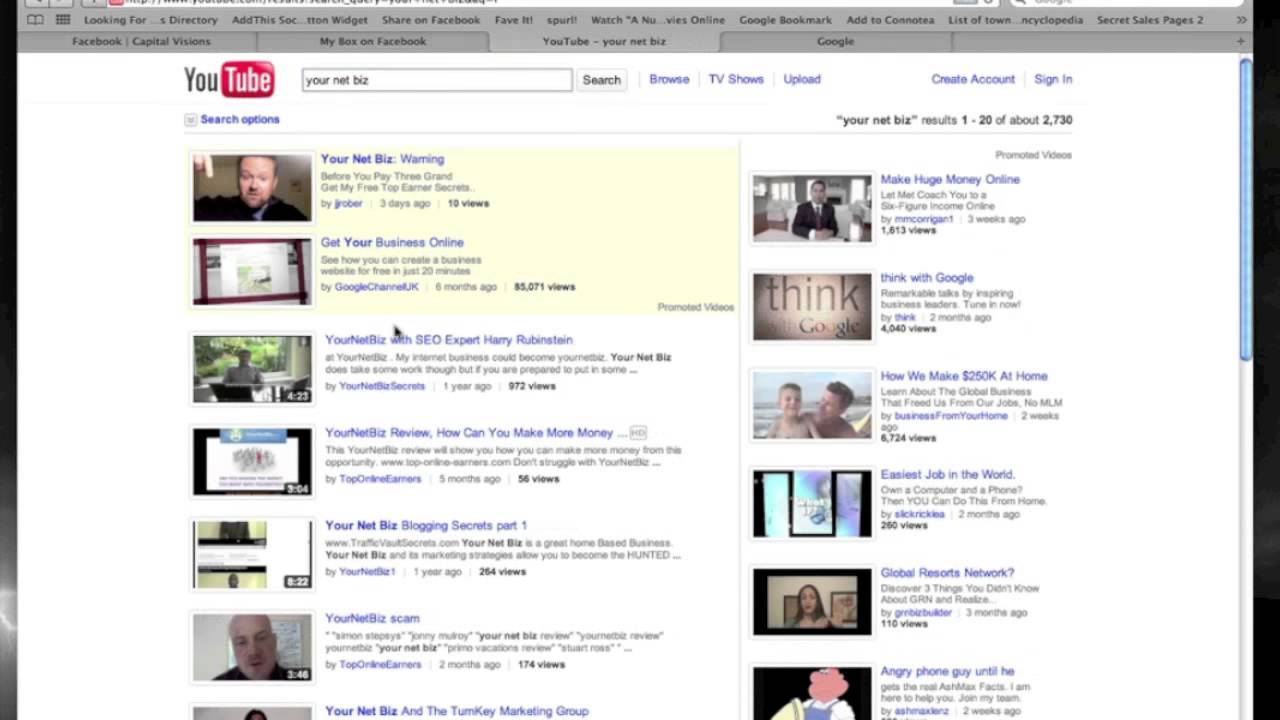Viewport: 1280px width, 720px height.
Task: Open a new tab with the plus button
Action: 1241,41
